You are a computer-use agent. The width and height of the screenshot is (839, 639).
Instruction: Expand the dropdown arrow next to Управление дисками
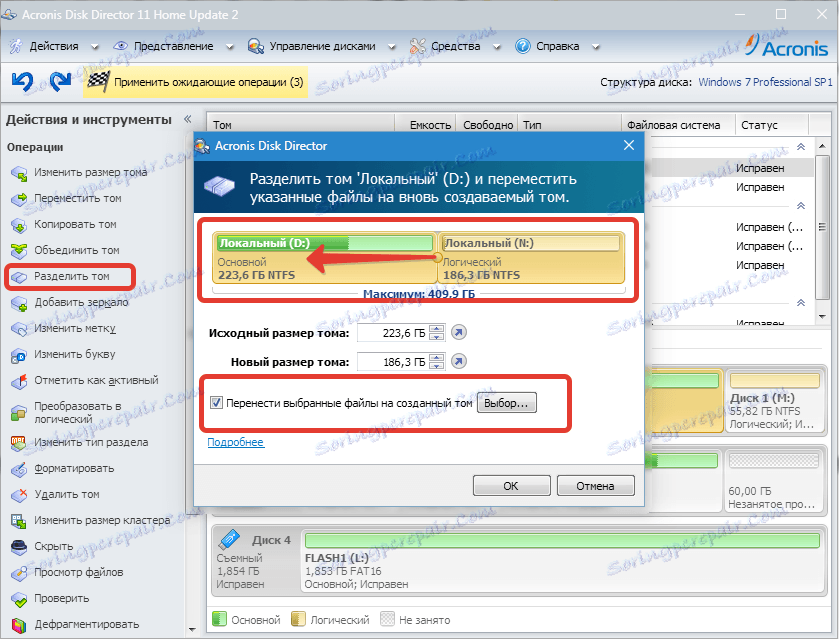tap(392, 47)
